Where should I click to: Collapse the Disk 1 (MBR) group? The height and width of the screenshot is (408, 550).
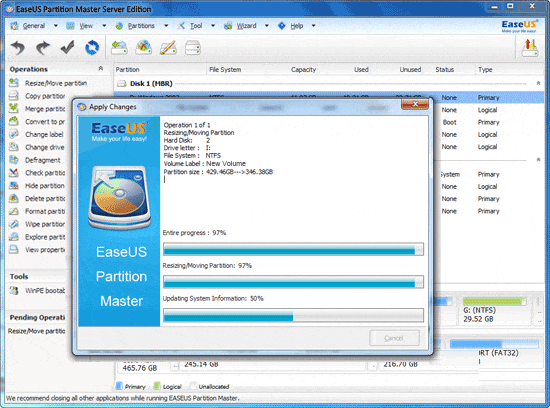pos(538,83)
